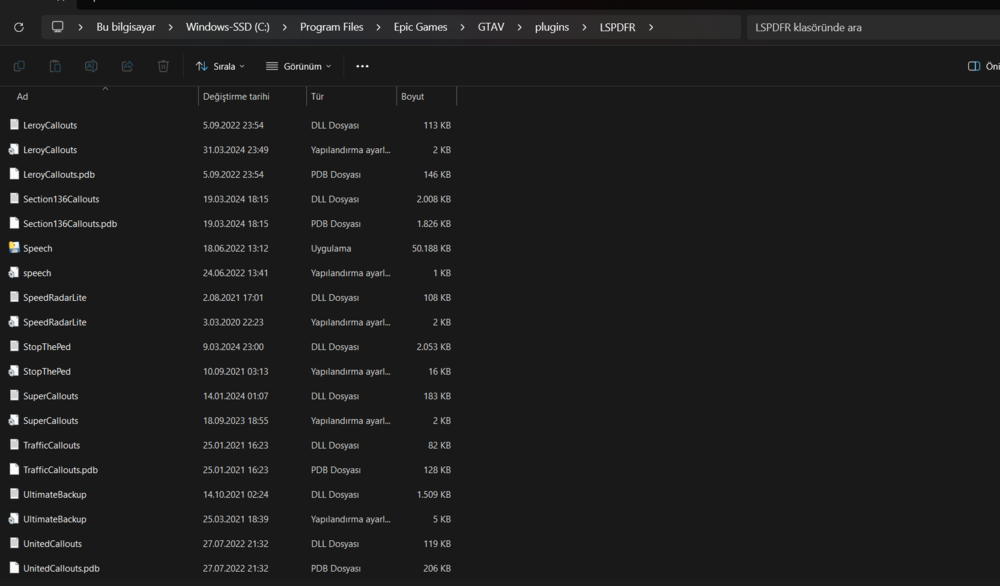Select SuperCallouts DLL file name
The width and height of the screenshot is (1000, 586).
click(x=50, y=396)
